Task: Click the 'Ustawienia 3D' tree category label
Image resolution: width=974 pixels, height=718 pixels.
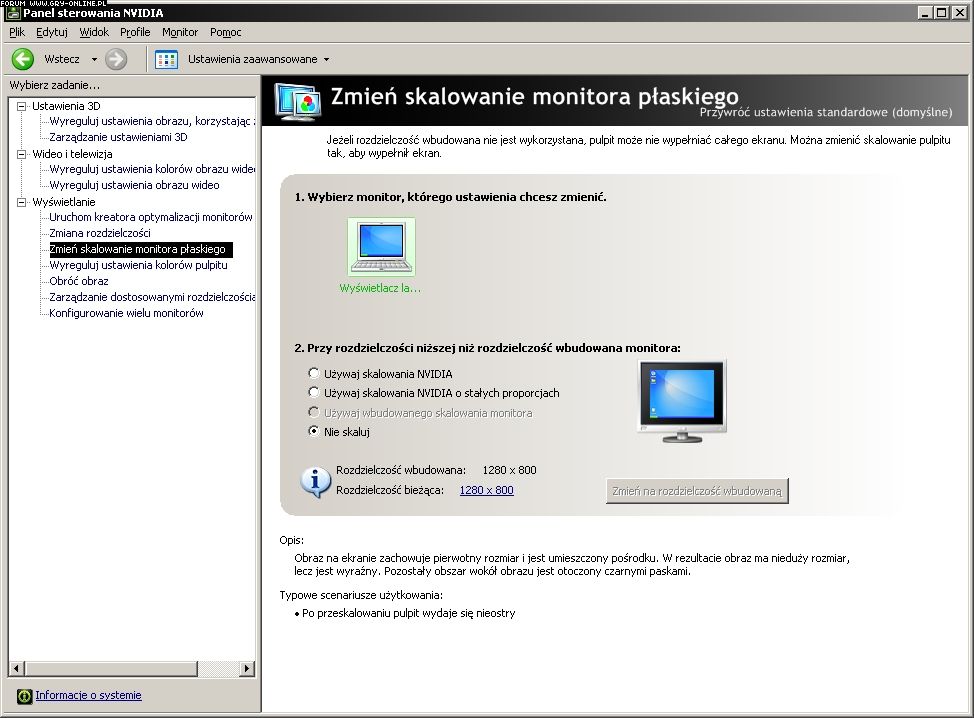Action: click(66, 106)
